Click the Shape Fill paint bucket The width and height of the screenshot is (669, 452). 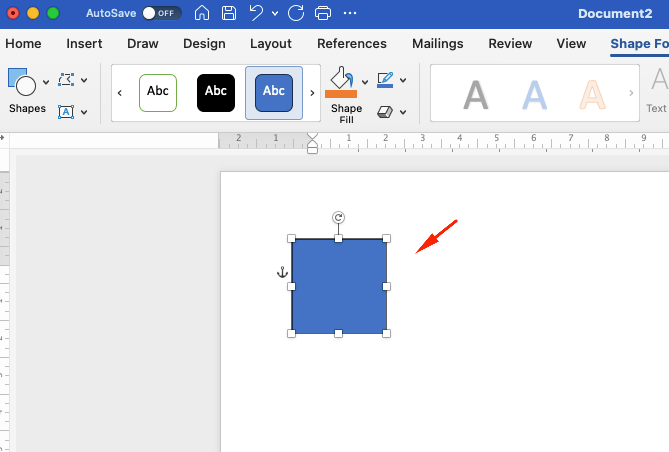pos(341,77)
